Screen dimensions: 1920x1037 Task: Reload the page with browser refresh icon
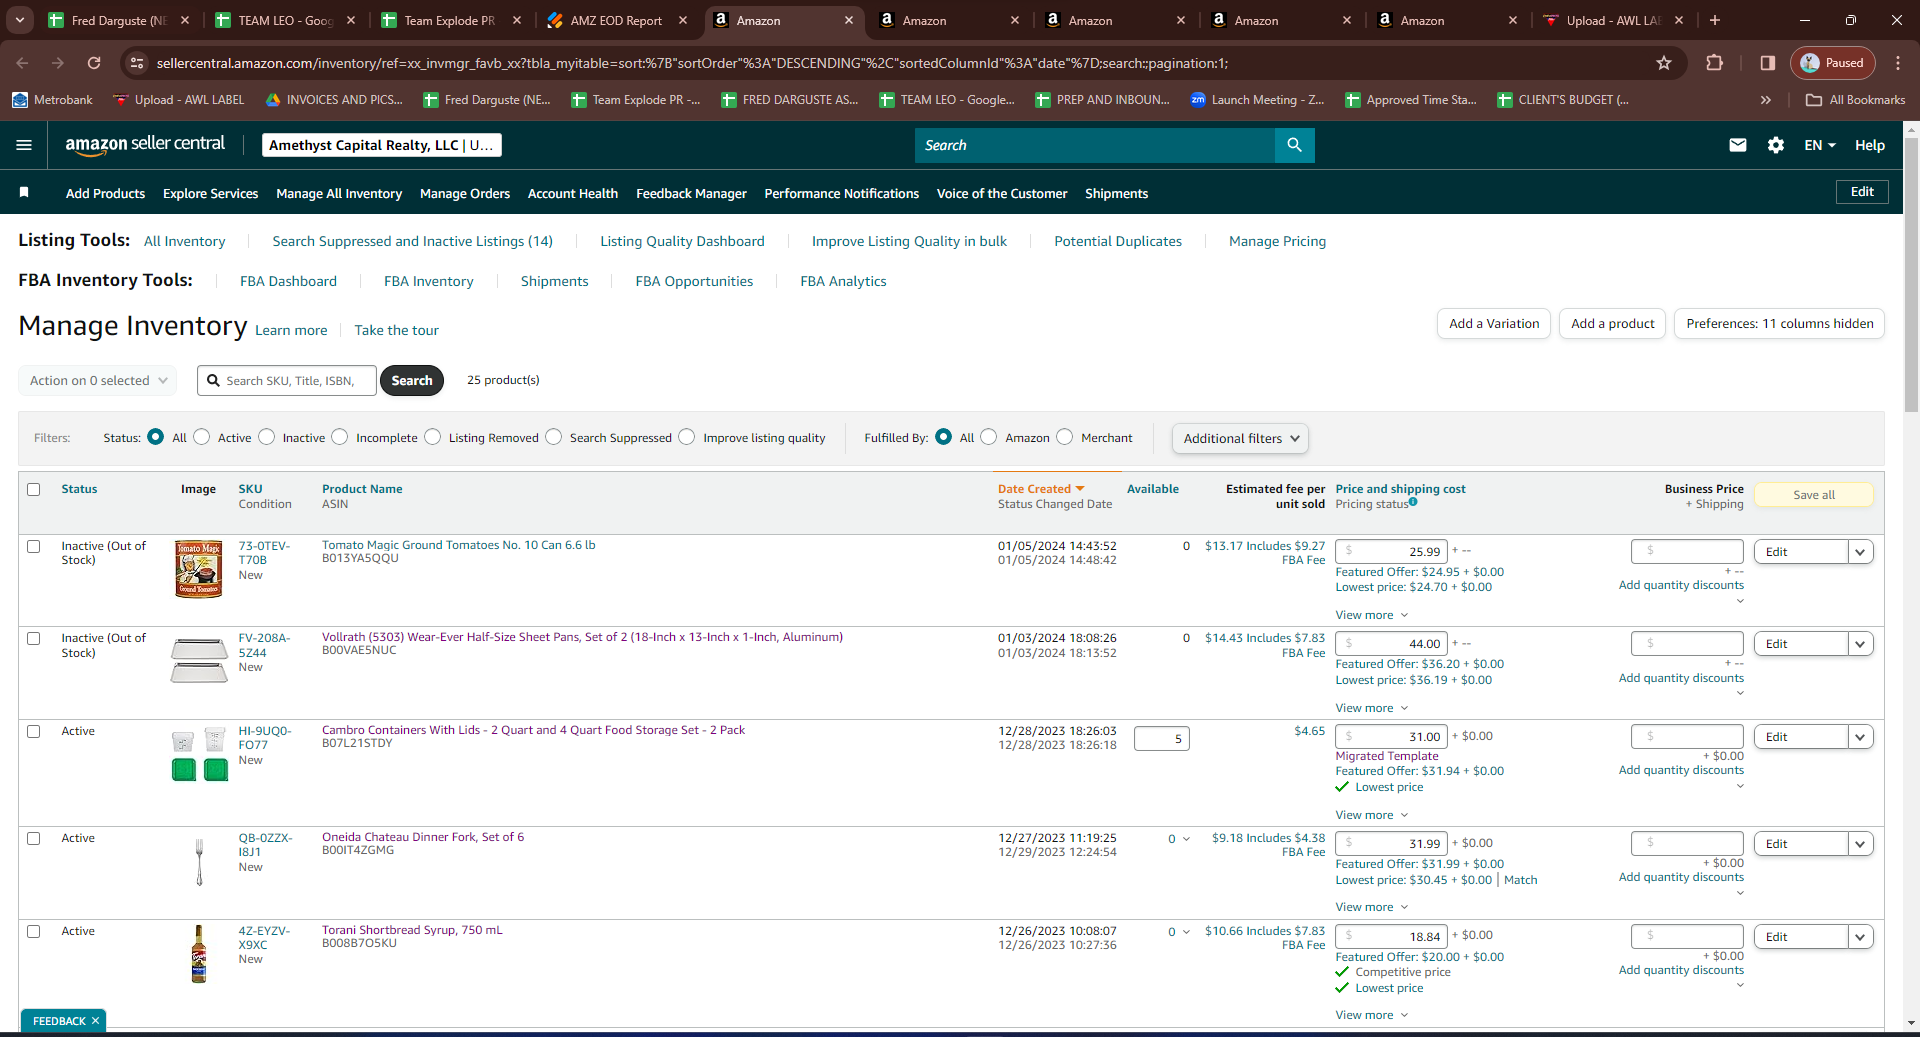click(x=94, y=63)
